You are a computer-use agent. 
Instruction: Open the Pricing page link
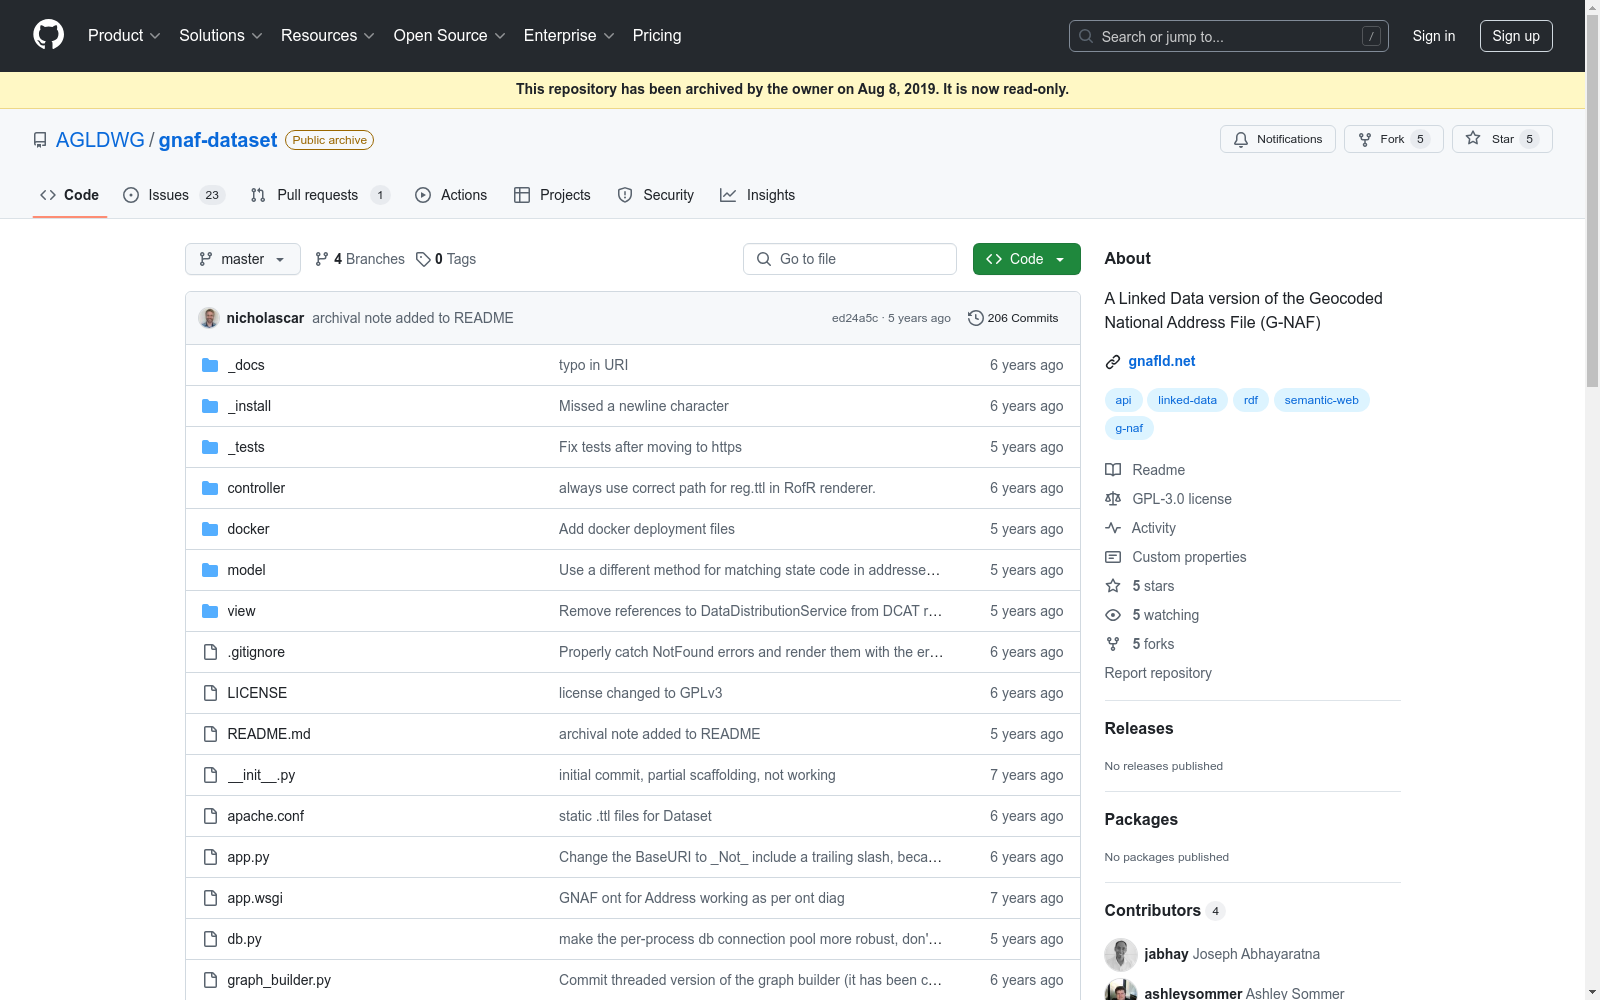[x=657, y=36]
